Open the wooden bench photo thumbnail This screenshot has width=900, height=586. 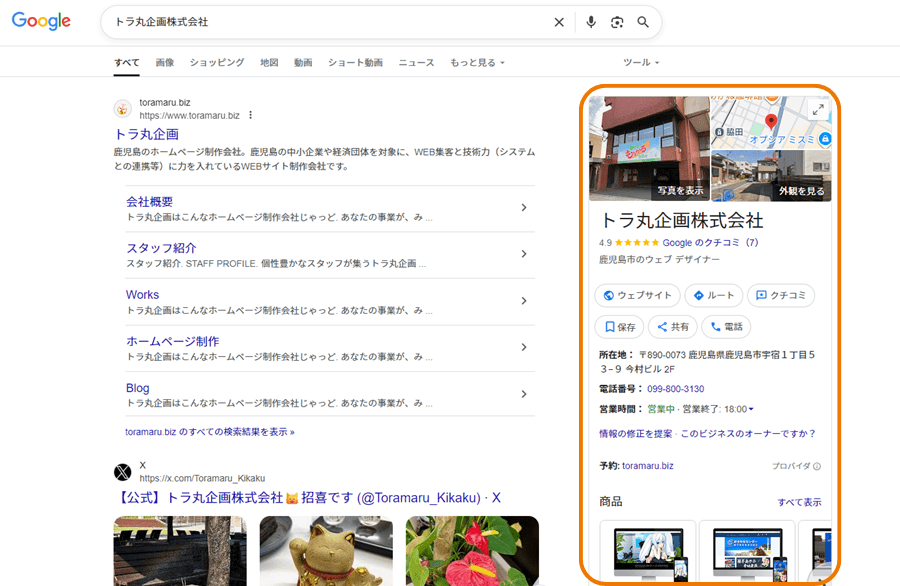point(180,550)
